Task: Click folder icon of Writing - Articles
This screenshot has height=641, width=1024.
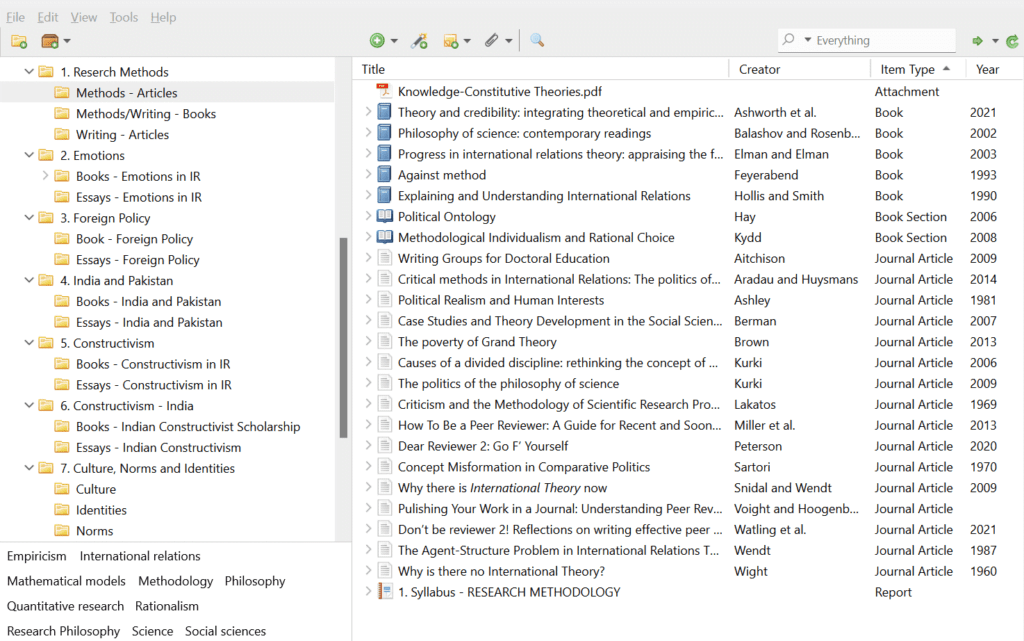Action: coord(62,134)
